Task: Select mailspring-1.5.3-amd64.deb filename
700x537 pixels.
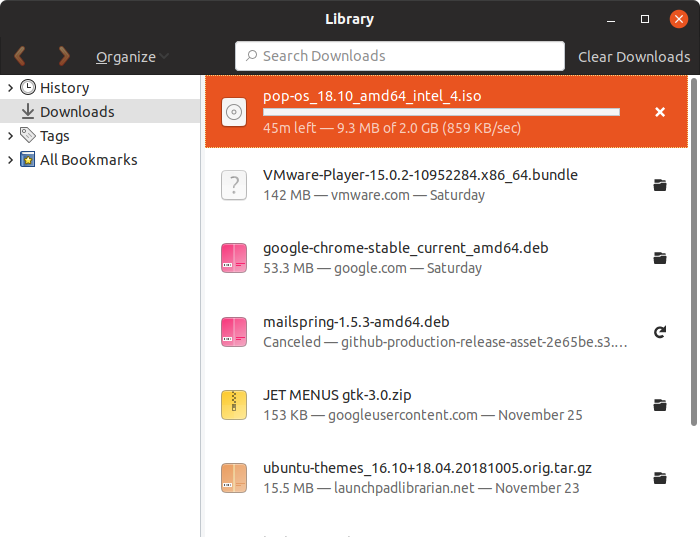Action: (356, 322)
